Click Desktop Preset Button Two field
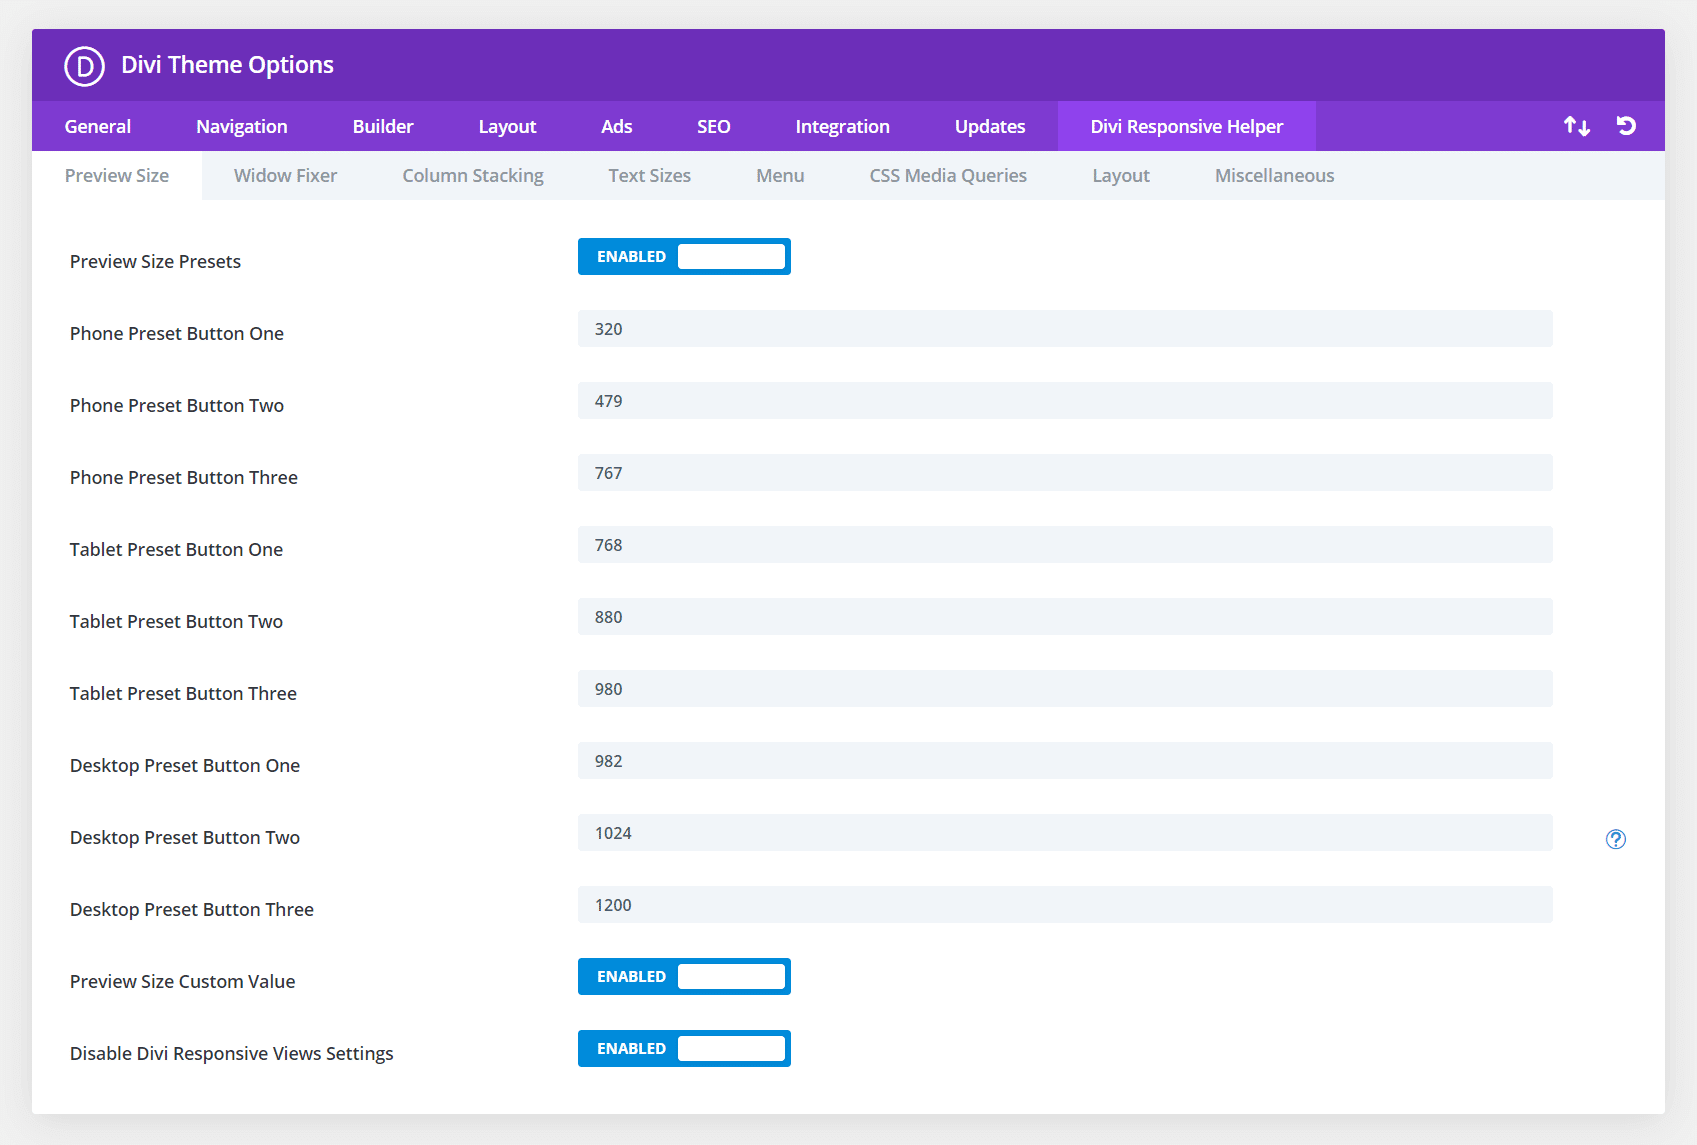The height and width of the screenshot is (1145, 1697). [x=1065, y=833]
